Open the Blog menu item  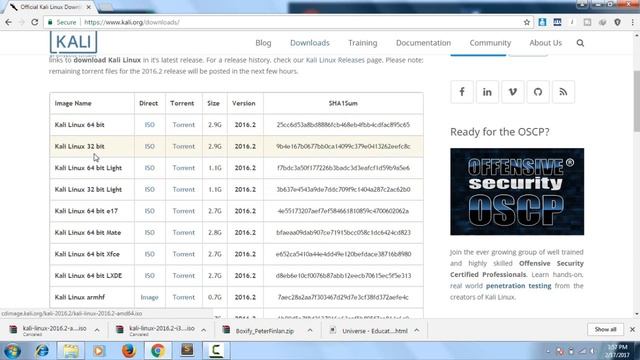[x=263, y=43]
